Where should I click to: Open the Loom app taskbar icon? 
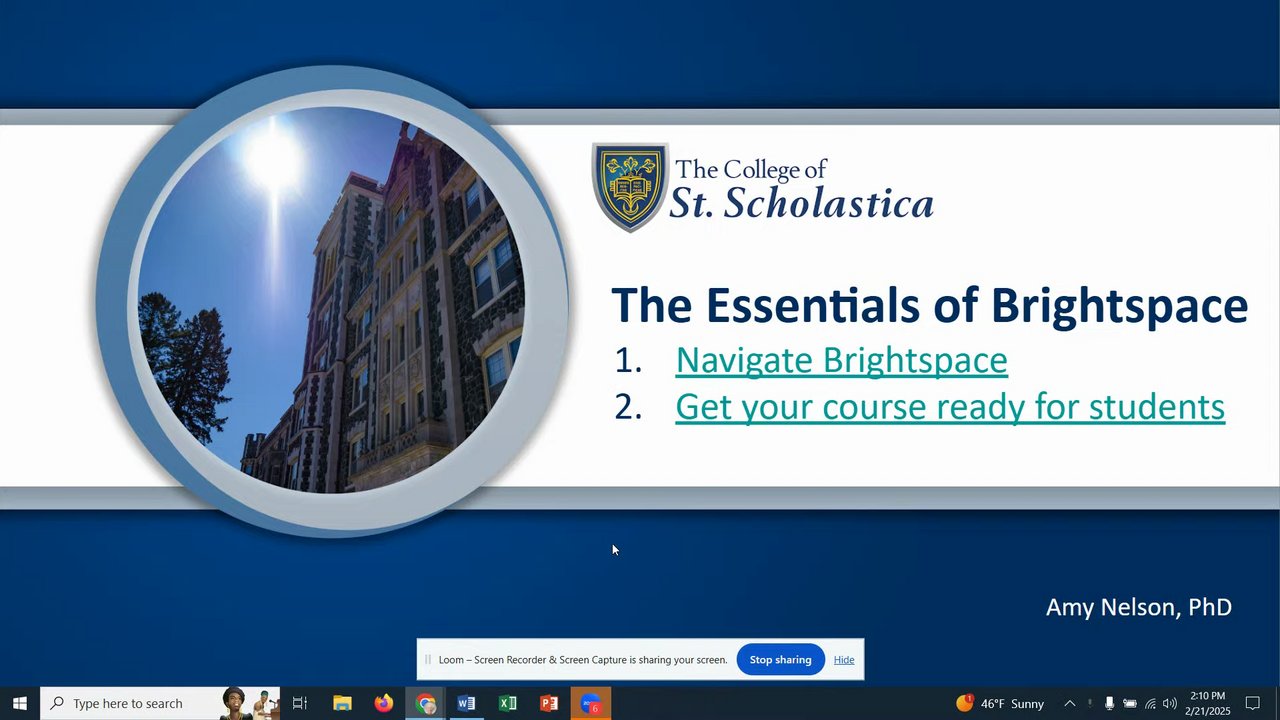coord(591,703)
